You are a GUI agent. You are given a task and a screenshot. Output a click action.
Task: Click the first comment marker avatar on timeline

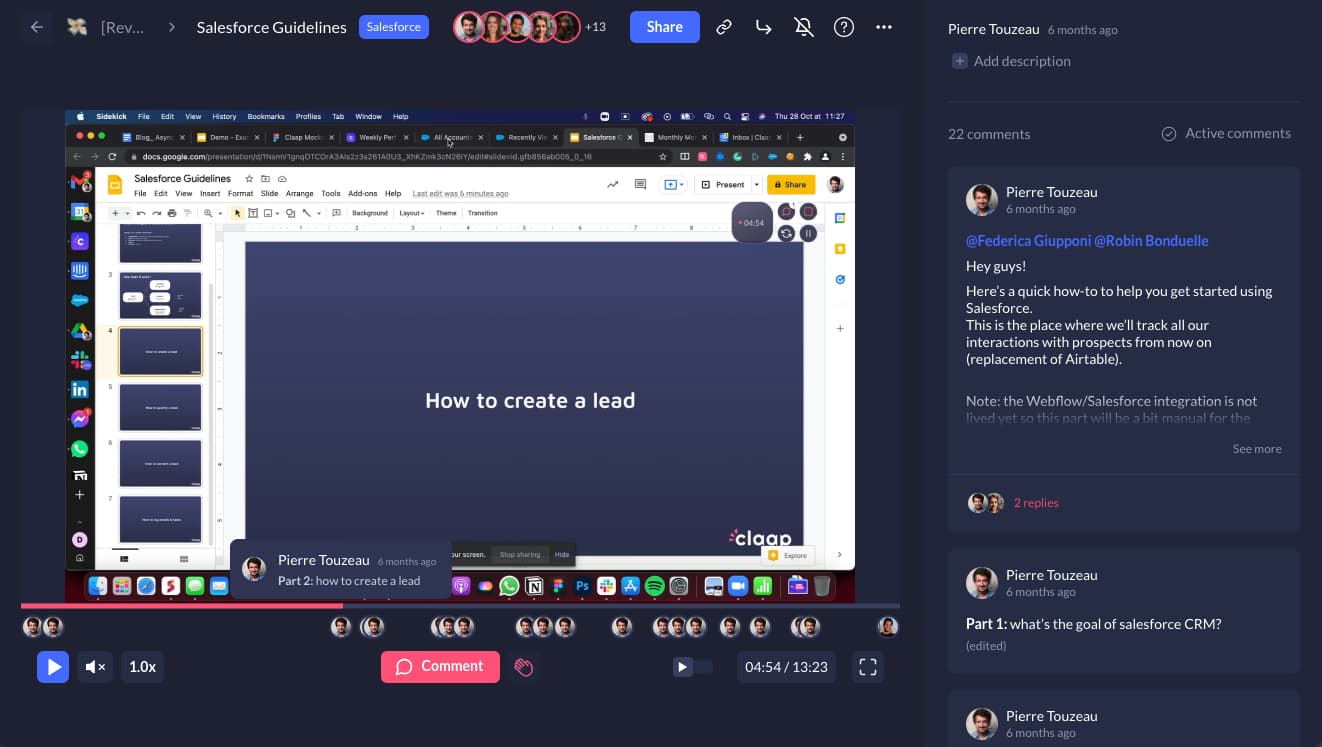[x=32, y=627]
